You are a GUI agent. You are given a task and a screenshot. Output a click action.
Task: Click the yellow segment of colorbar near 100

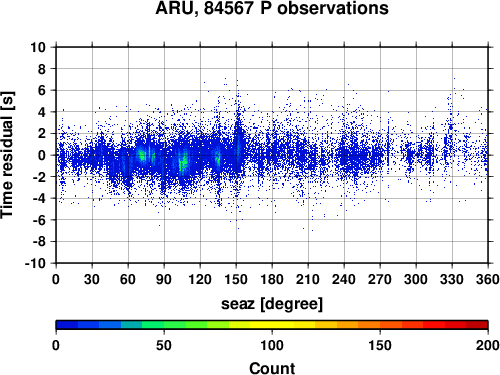(272, 325)
